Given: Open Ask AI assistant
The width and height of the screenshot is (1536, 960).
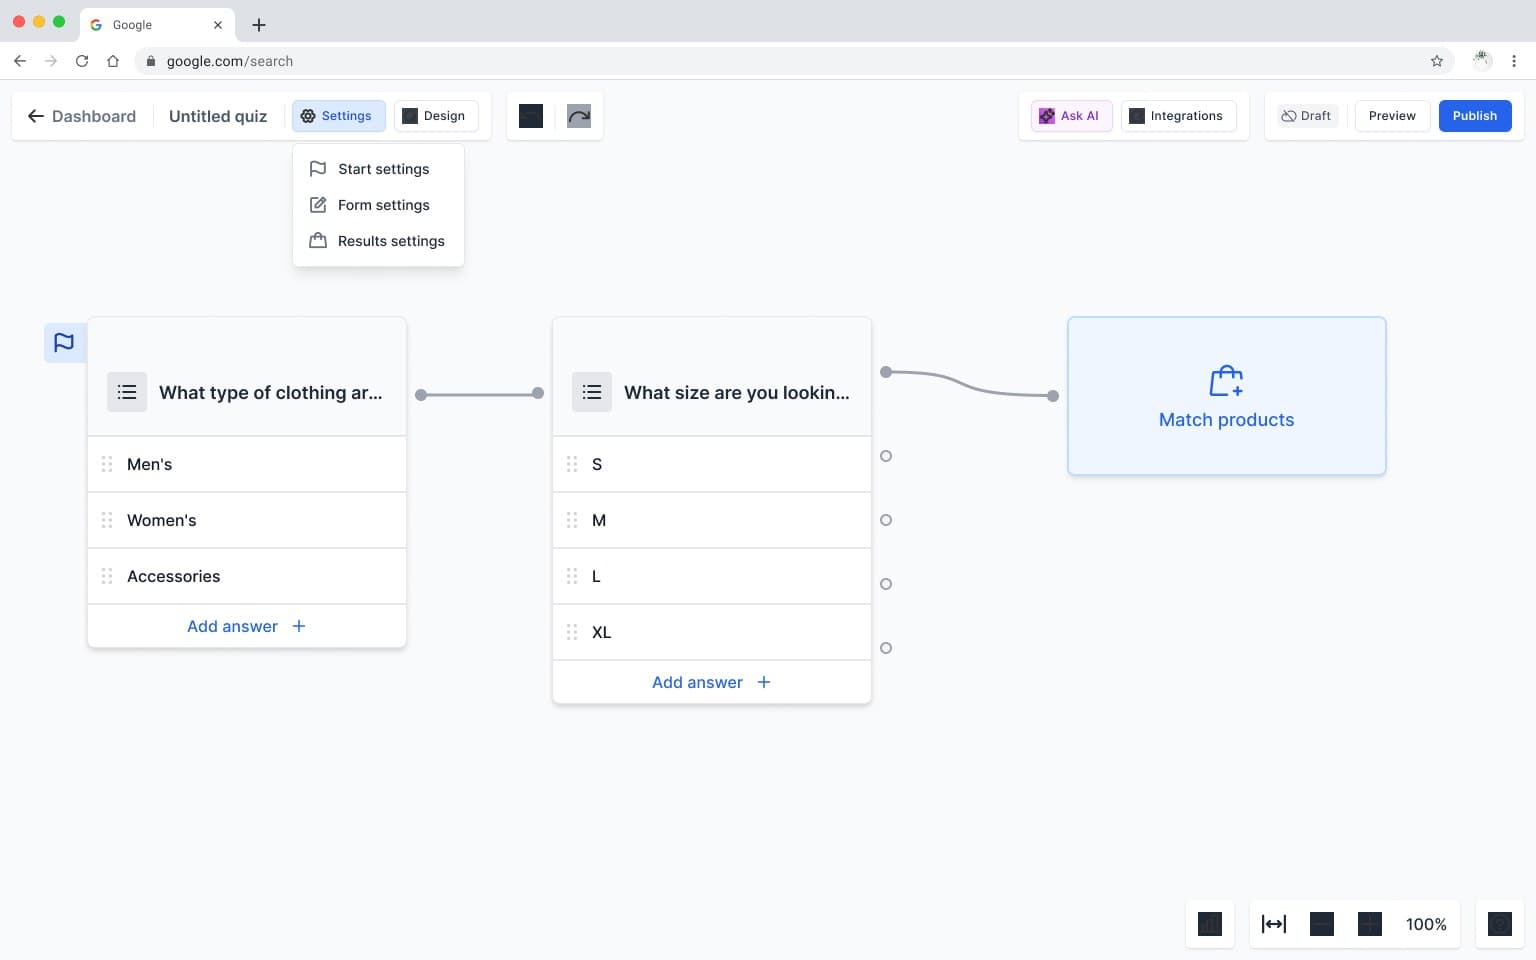Looking at the screenshot, I should tap(1071, 116).
